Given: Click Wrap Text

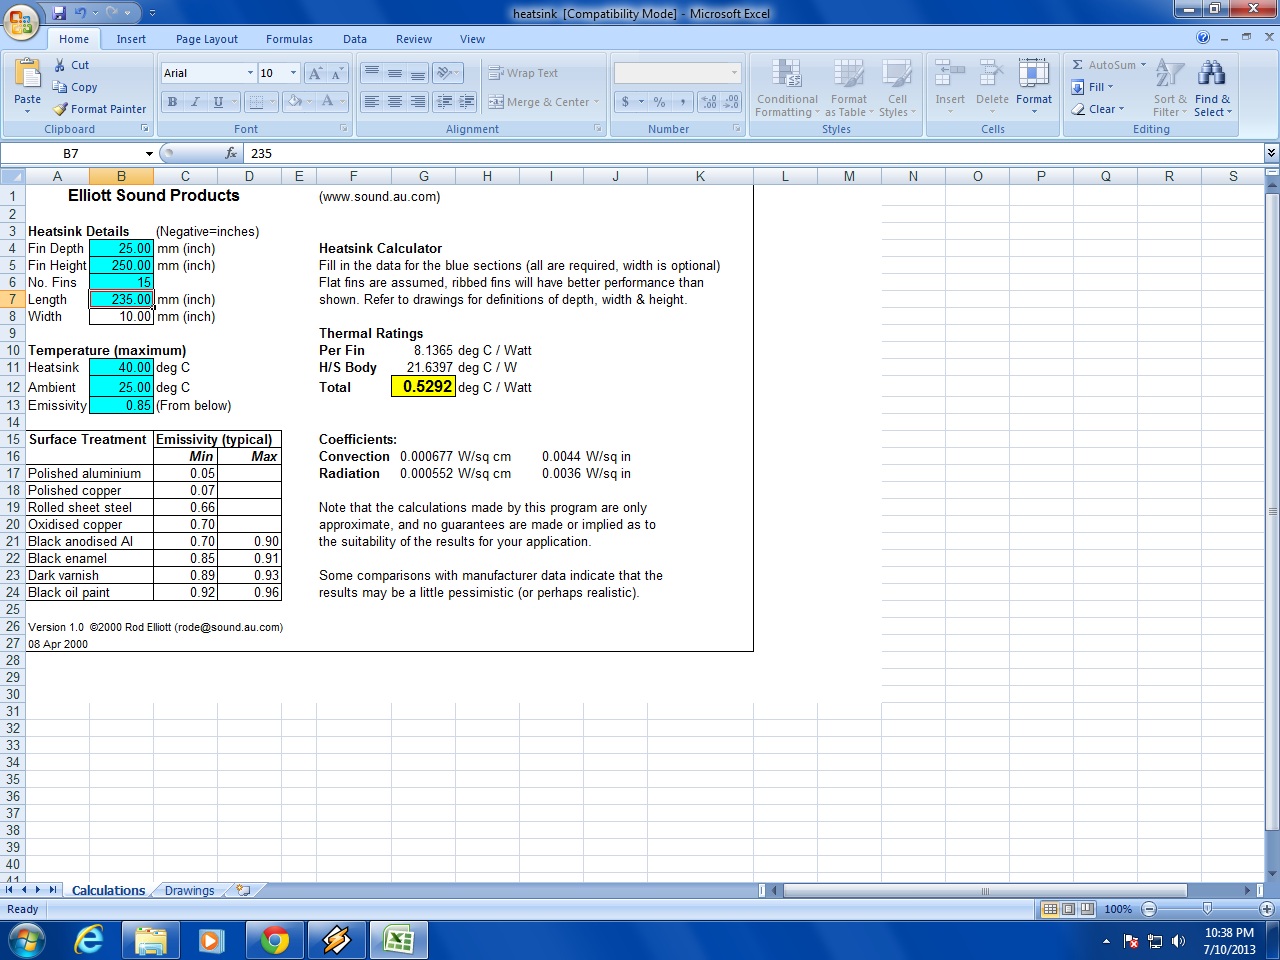Looking at the screenshot, I should click(x=523, y=73).
